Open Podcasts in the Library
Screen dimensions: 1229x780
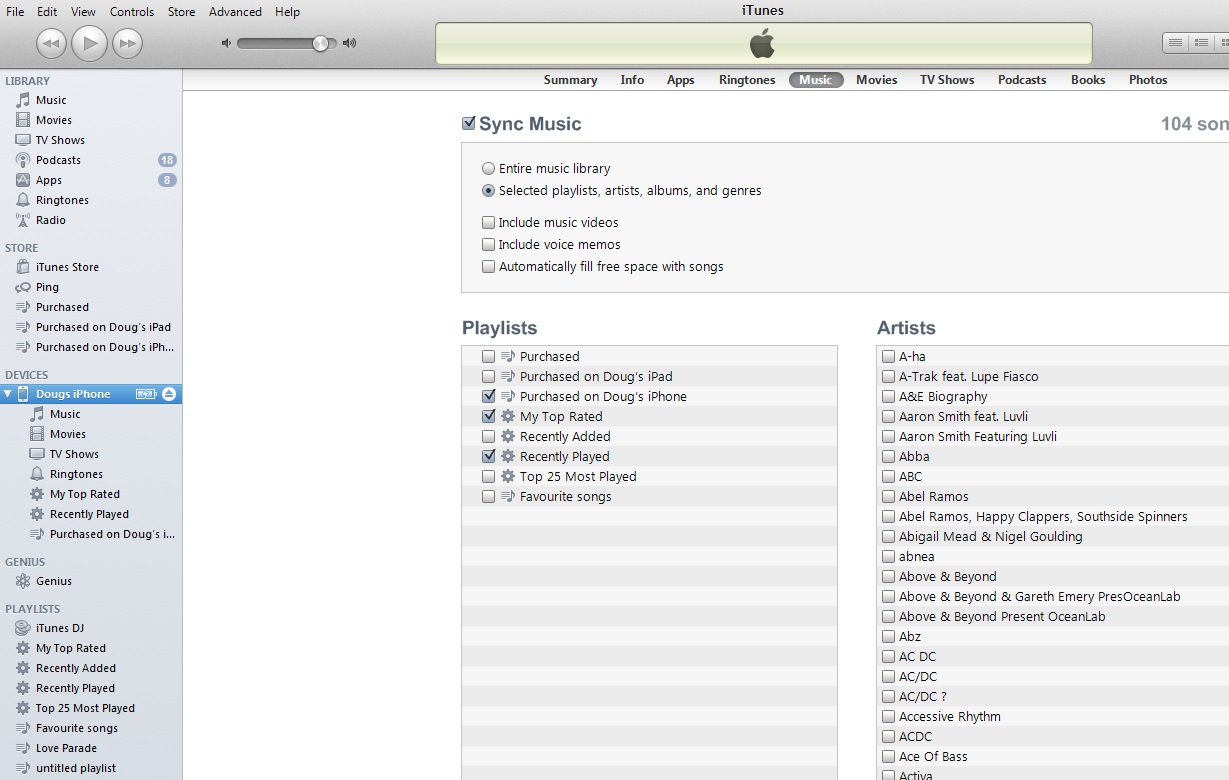(58, 160)
